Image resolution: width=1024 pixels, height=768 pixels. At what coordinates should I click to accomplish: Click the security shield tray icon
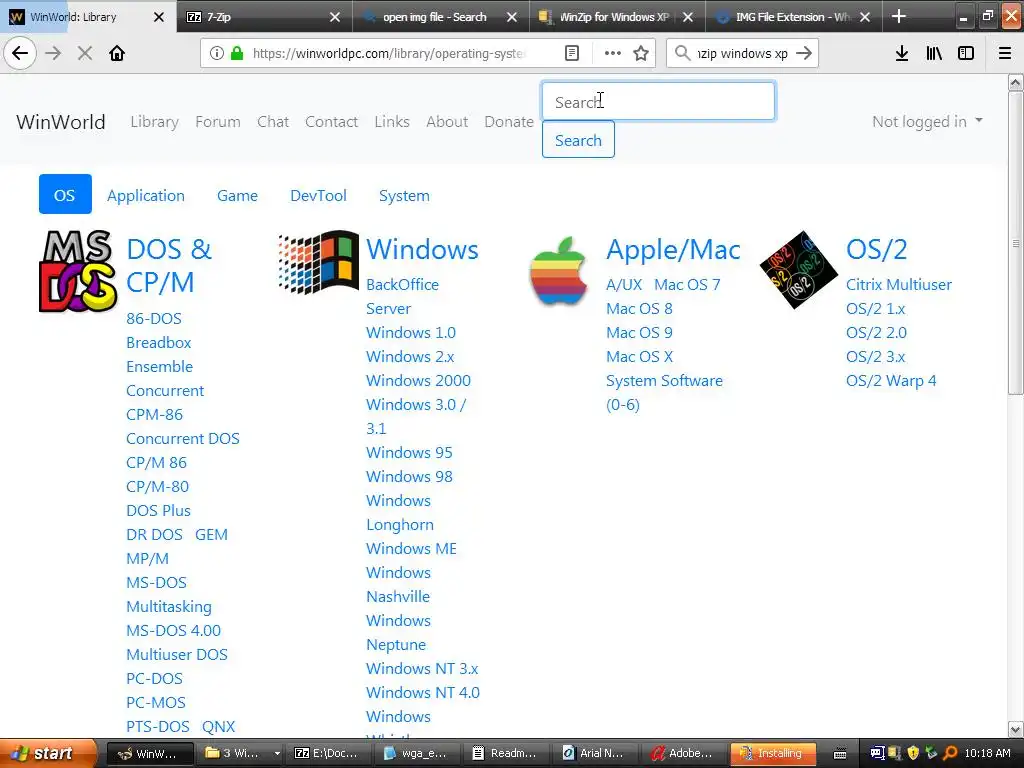tap(913, 753)
